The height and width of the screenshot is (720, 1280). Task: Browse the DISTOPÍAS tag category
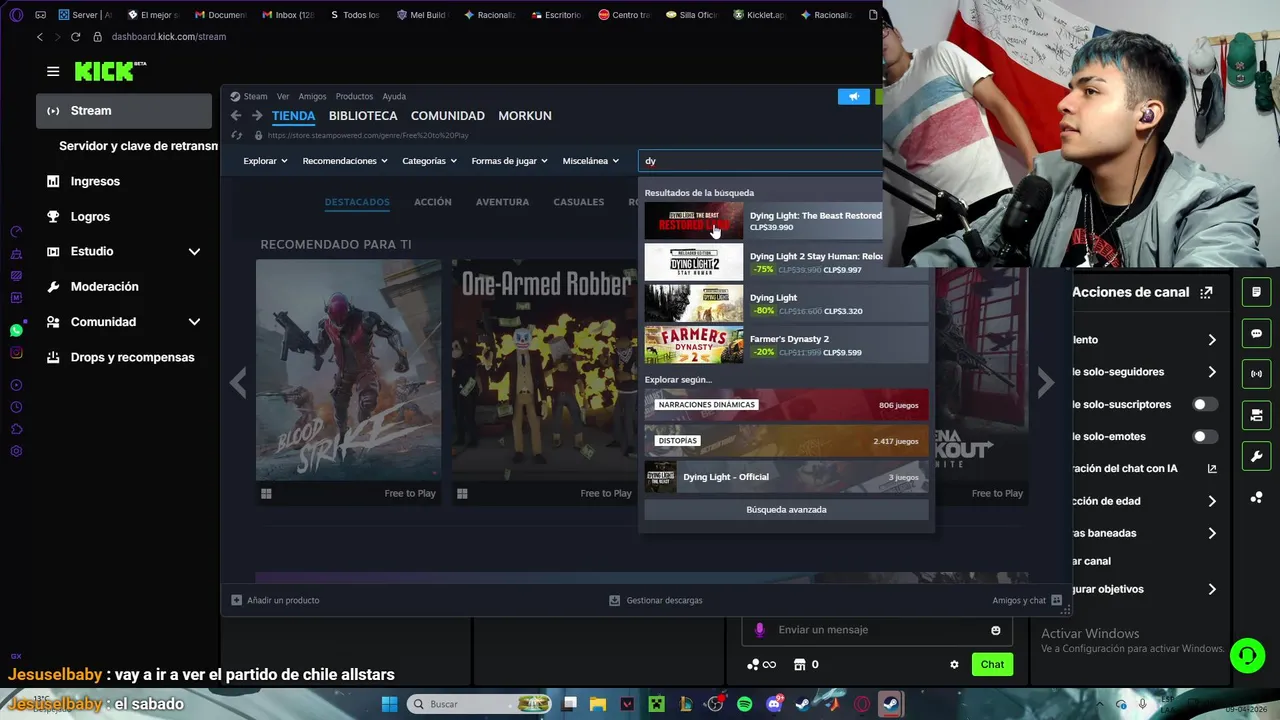(786, 441)
